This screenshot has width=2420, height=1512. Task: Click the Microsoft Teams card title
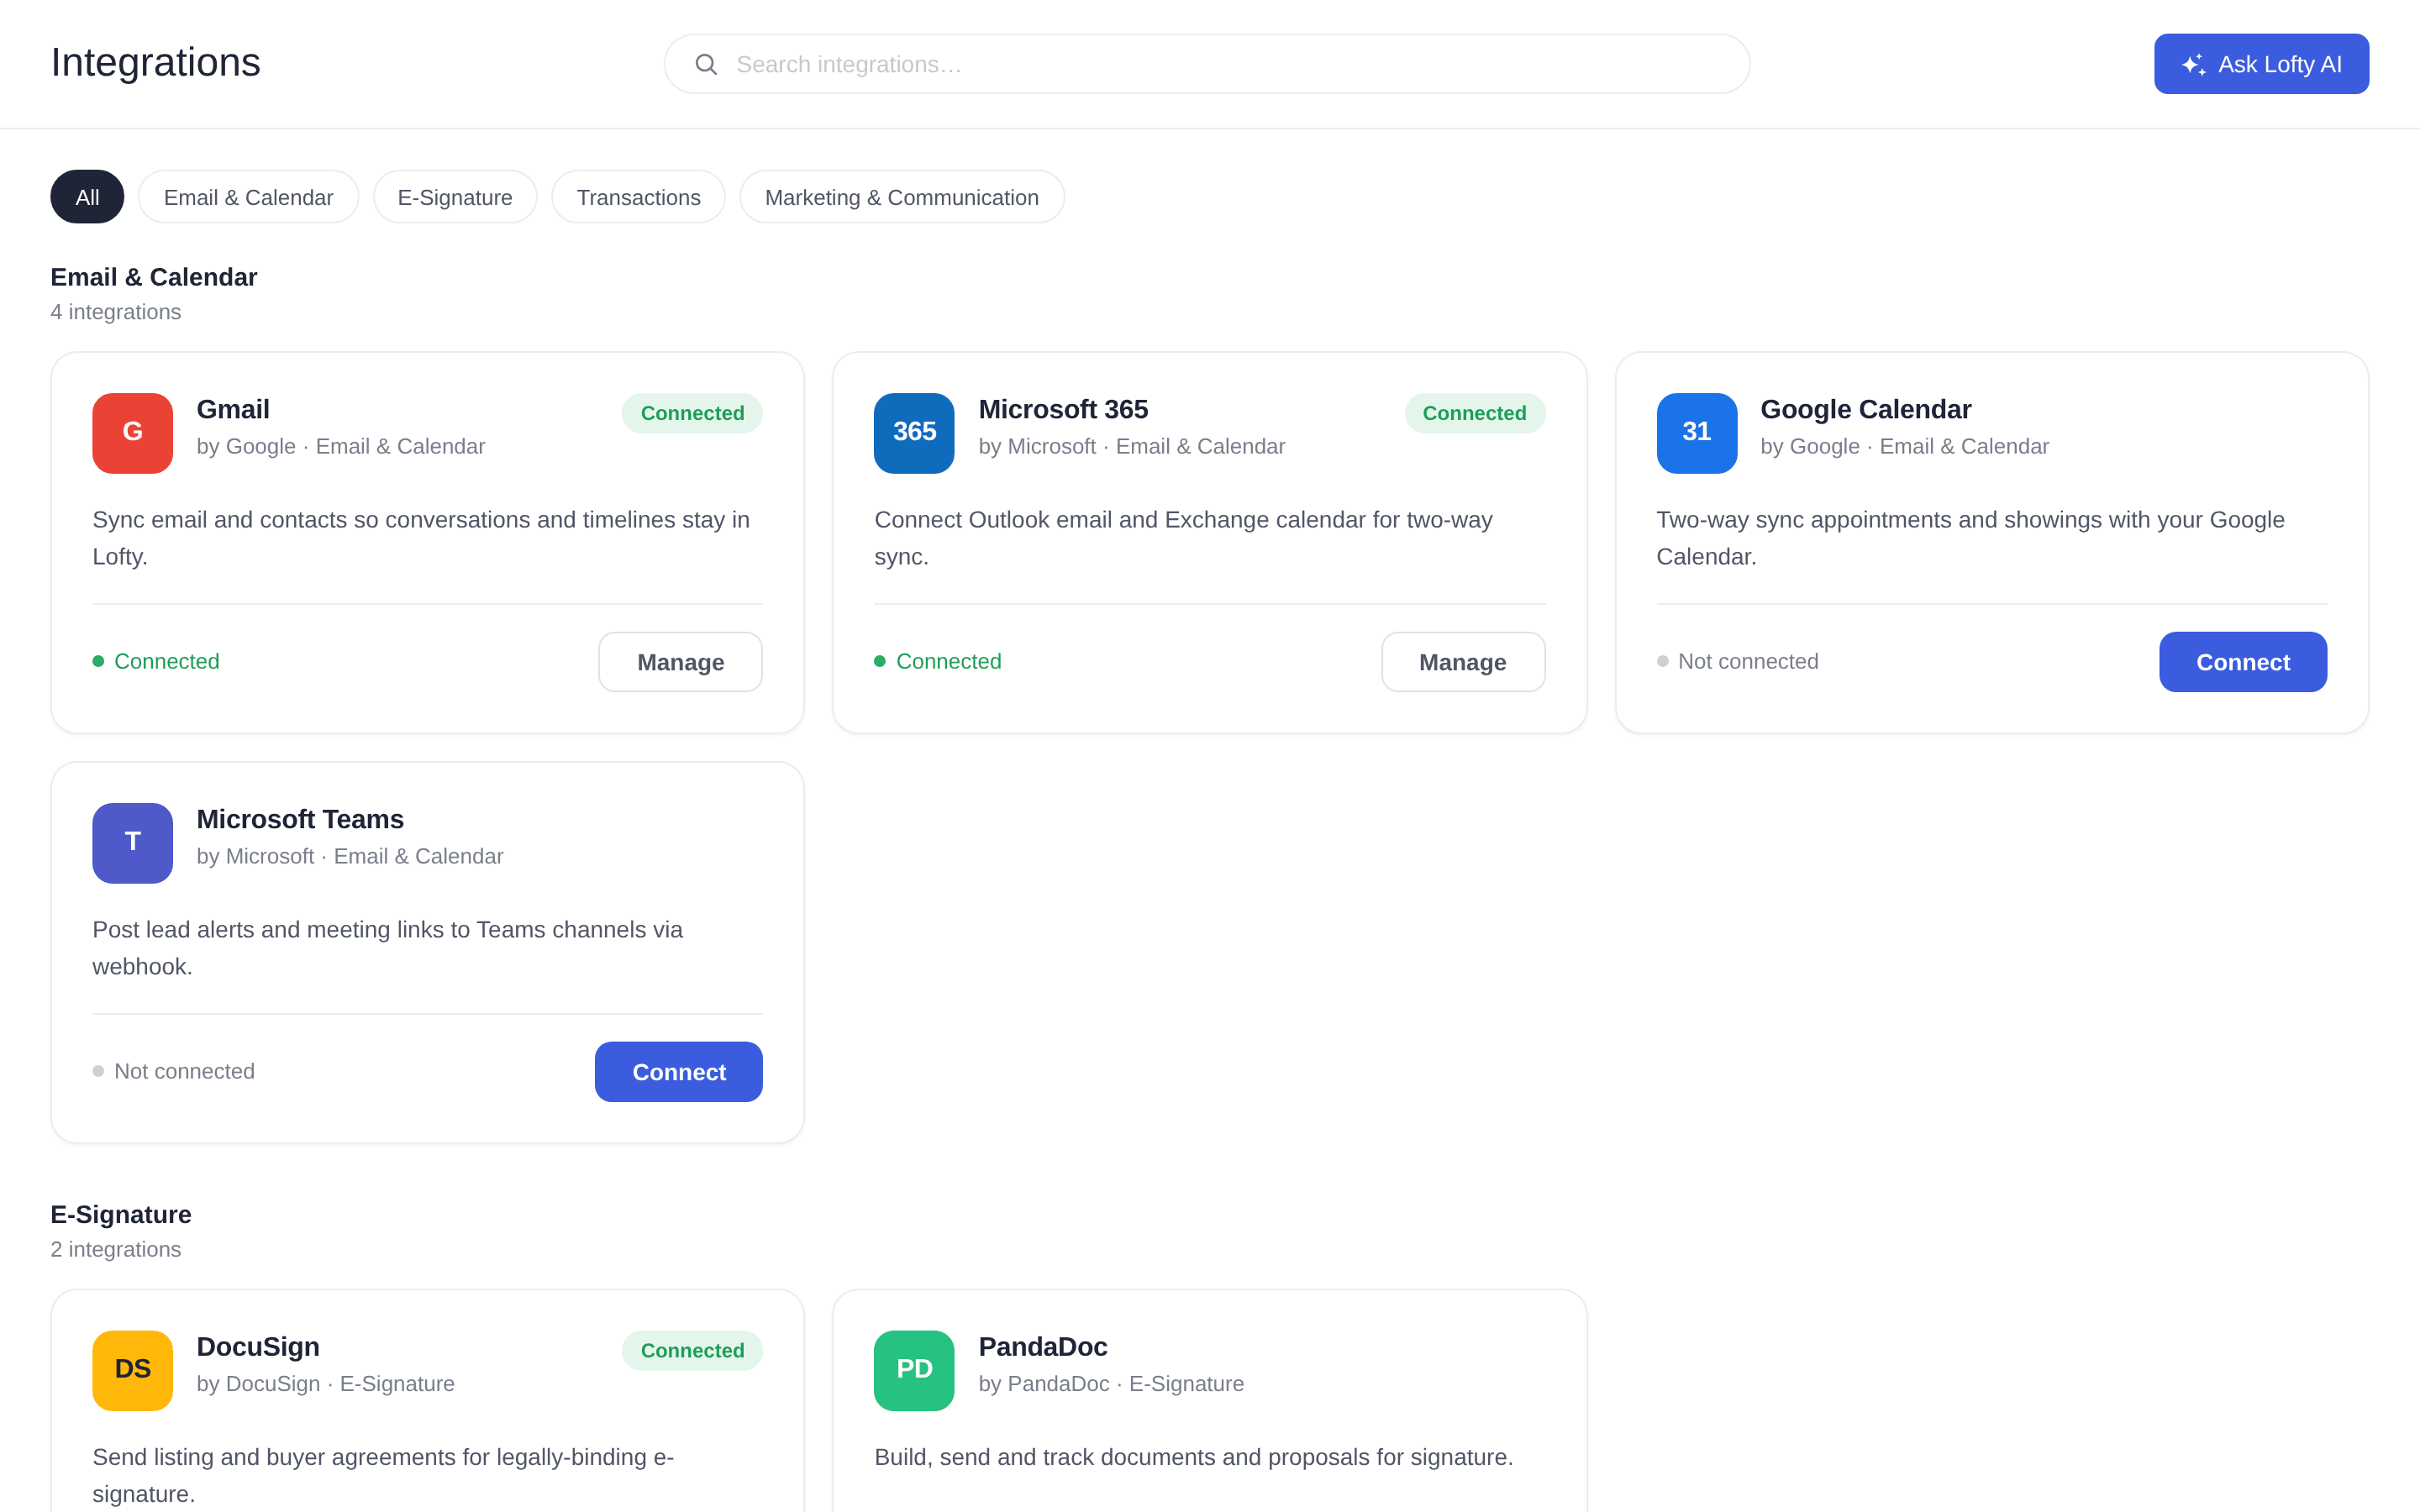click(x=300, y=819)
